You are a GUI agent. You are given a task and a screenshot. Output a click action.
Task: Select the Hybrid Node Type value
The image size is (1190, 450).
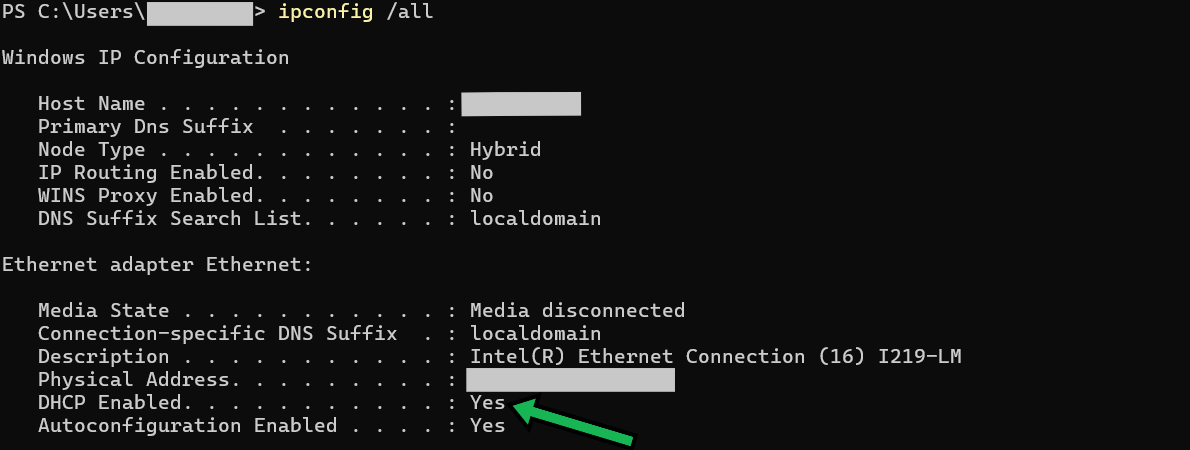pyautogui.click(x=505, y=150)
